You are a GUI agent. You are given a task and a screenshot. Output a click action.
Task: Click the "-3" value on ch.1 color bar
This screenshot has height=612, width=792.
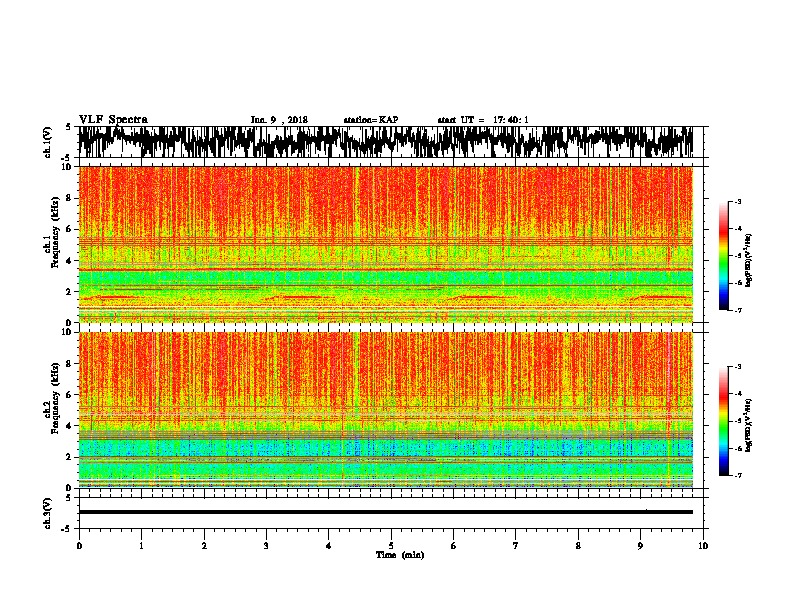[738, 202]
